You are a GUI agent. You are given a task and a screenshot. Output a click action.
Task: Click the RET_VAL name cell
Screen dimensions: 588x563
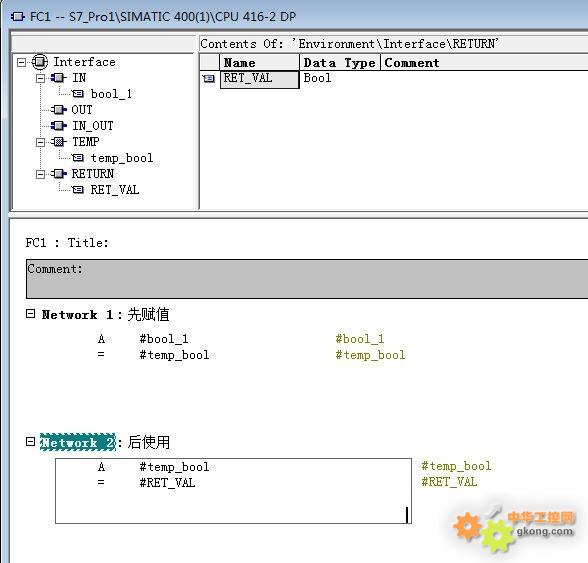[260, 79]
